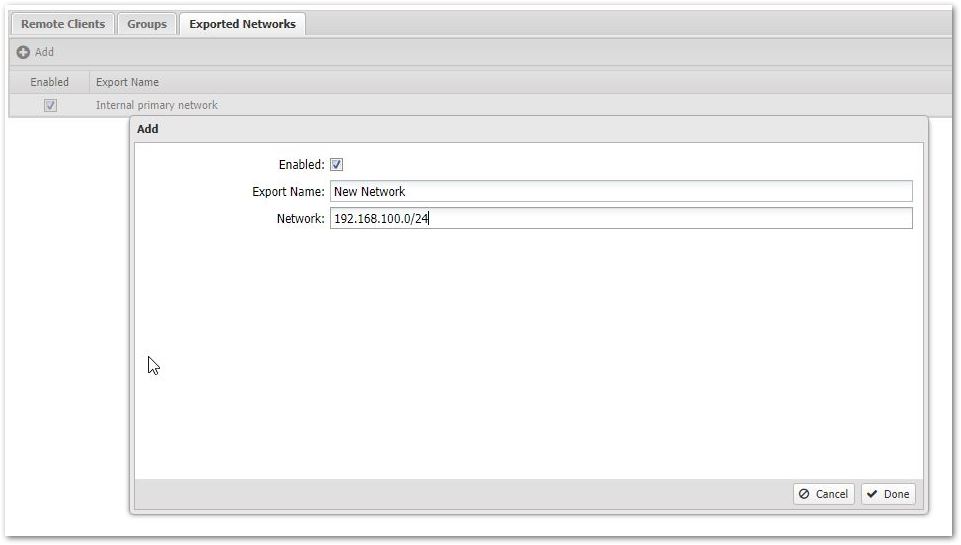Click the "Export Name:" field label
Viewport: 961px width, 545px height.
(288, 191)
